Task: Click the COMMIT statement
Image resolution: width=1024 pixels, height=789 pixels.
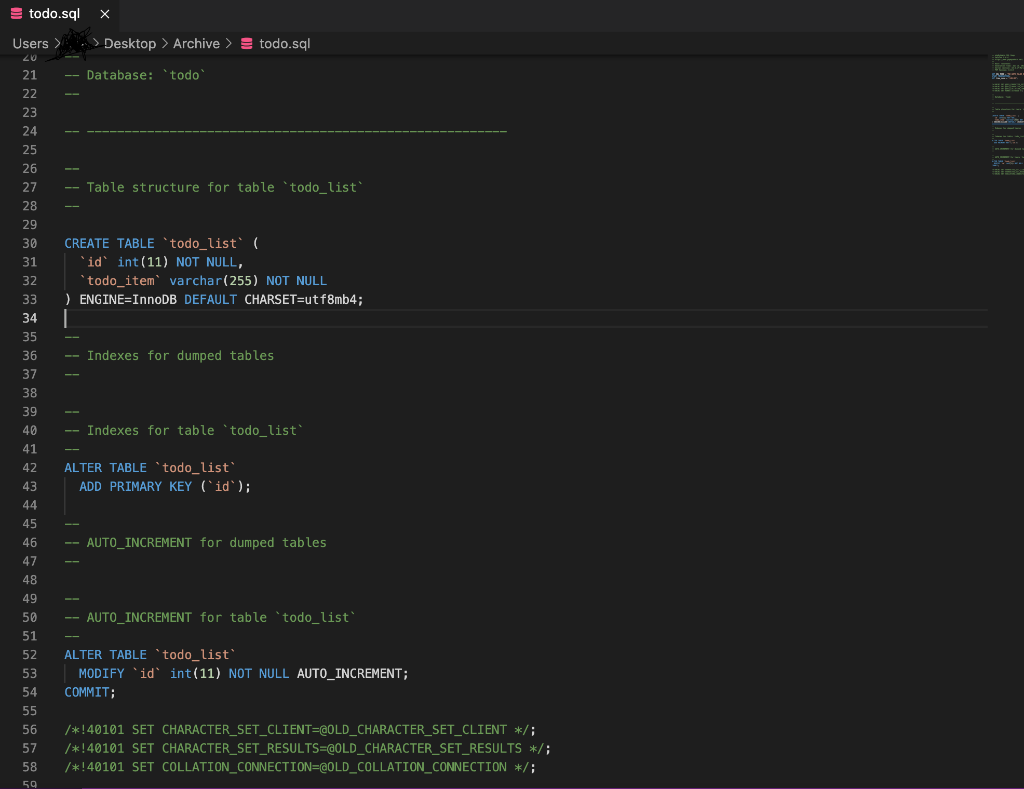Action: pyautogui.click(x=89, y=692)
